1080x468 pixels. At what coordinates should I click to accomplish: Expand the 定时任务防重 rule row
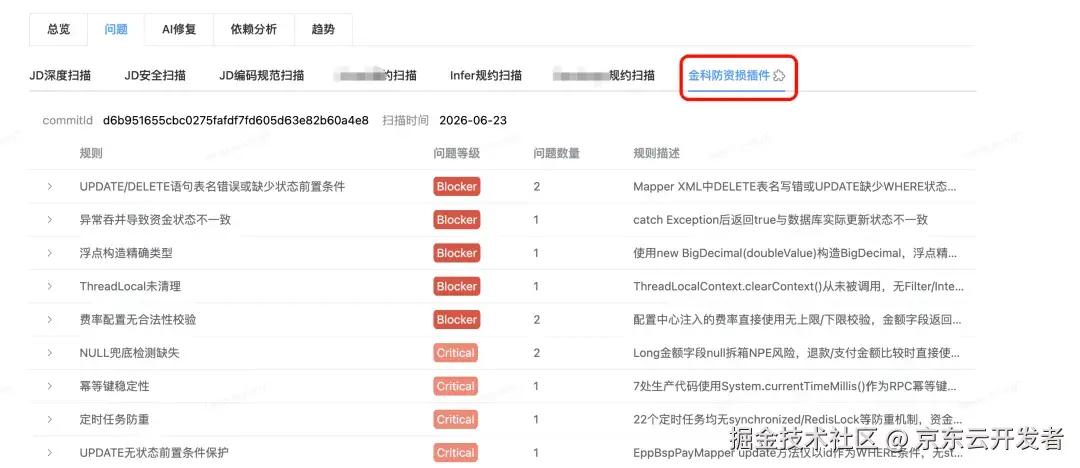(50, 419)
